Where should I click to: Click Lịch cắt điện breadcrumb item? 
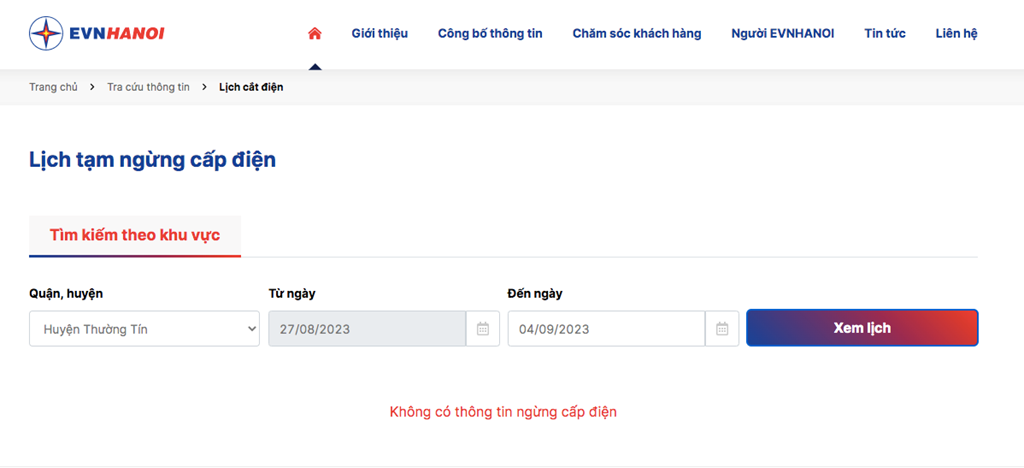coord(251,87)
